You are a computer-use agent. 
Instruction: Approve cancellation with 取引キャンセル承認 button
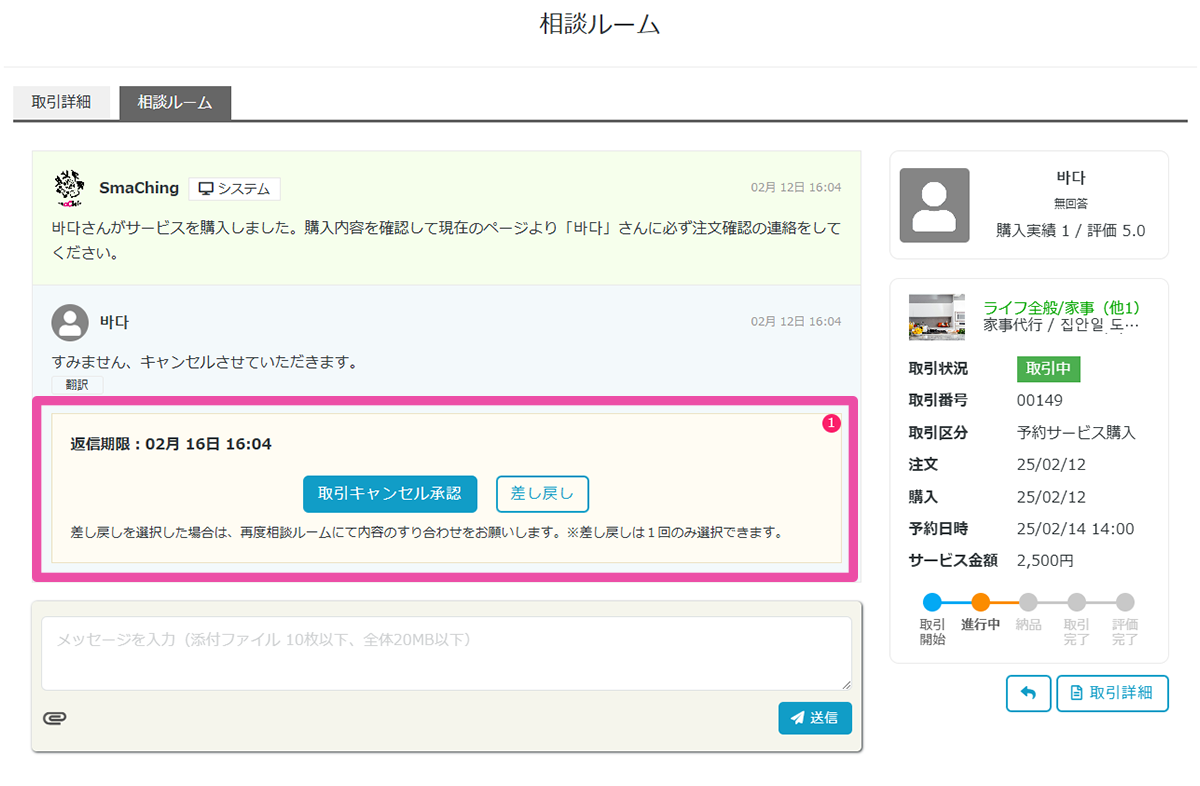[390, 494]
